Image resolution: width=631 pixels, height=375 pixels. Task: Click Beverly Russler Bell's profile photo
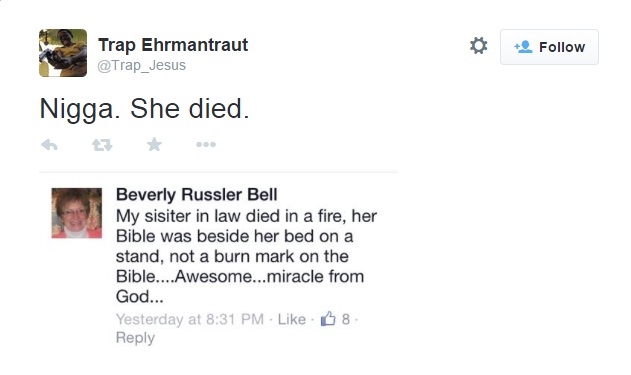coord(76,213)
